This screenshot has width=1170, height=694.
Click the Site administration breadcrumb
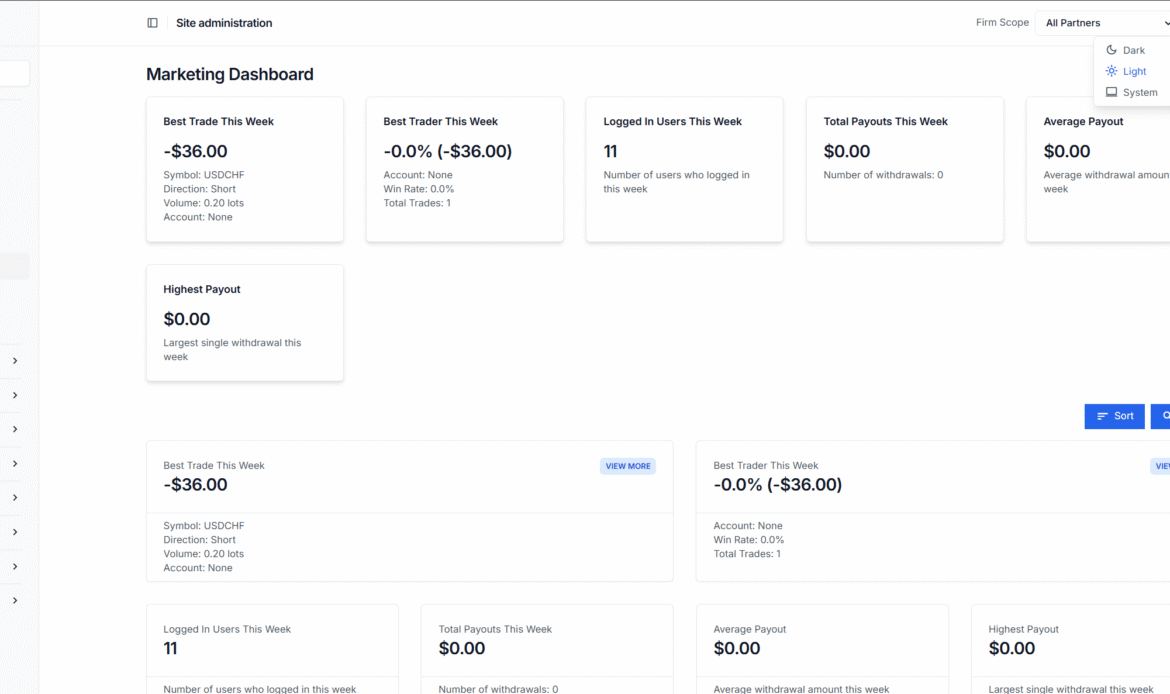coord(224,23)
